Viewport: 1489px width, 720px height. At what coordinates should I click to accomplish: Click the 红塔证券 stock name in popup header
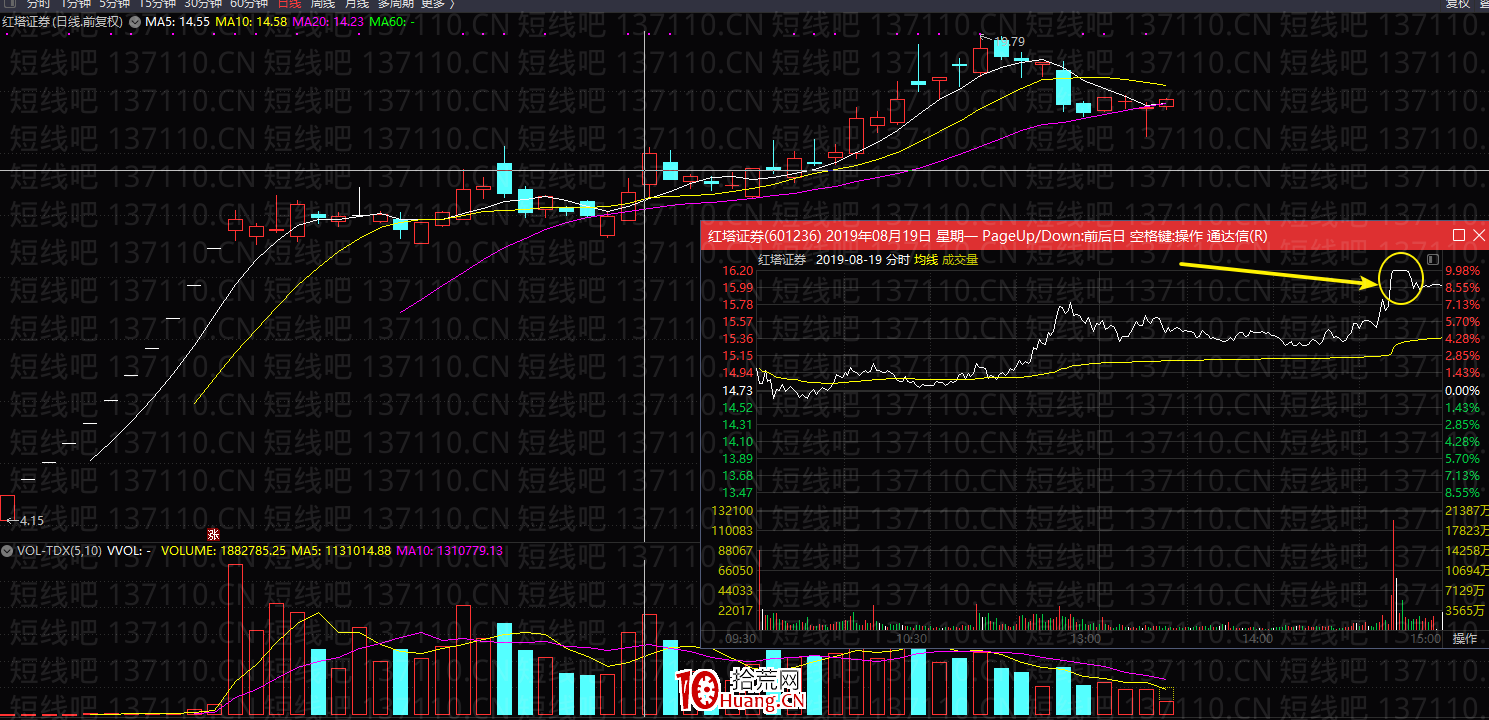(x=782, y=260)
